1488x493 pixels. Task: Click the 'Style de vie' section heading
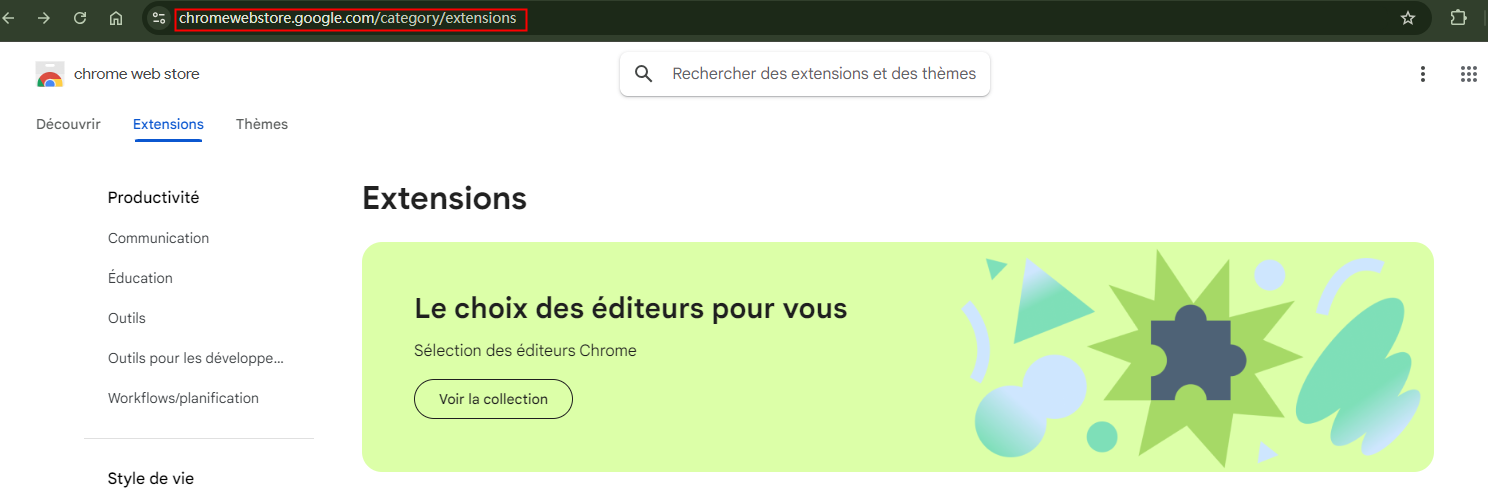click(151, 479)
